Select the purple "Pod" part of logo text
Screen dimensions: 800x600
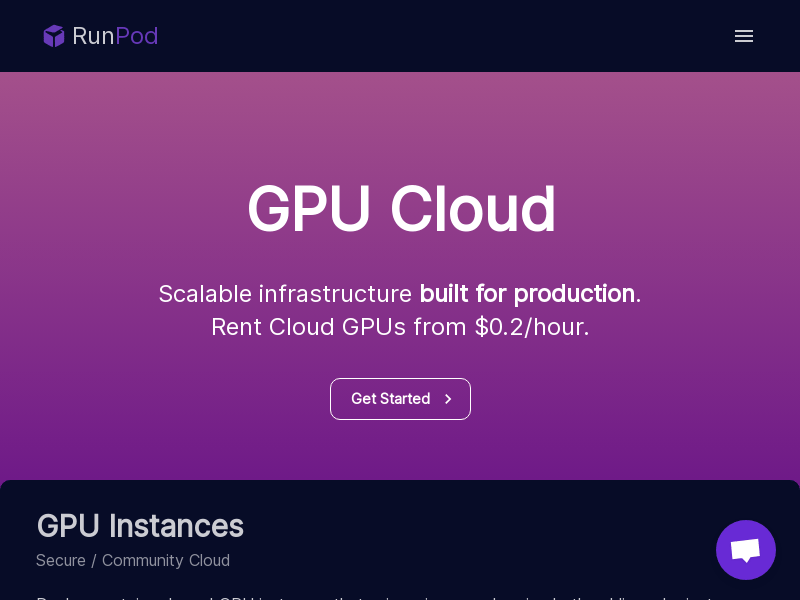click(137, 36)
